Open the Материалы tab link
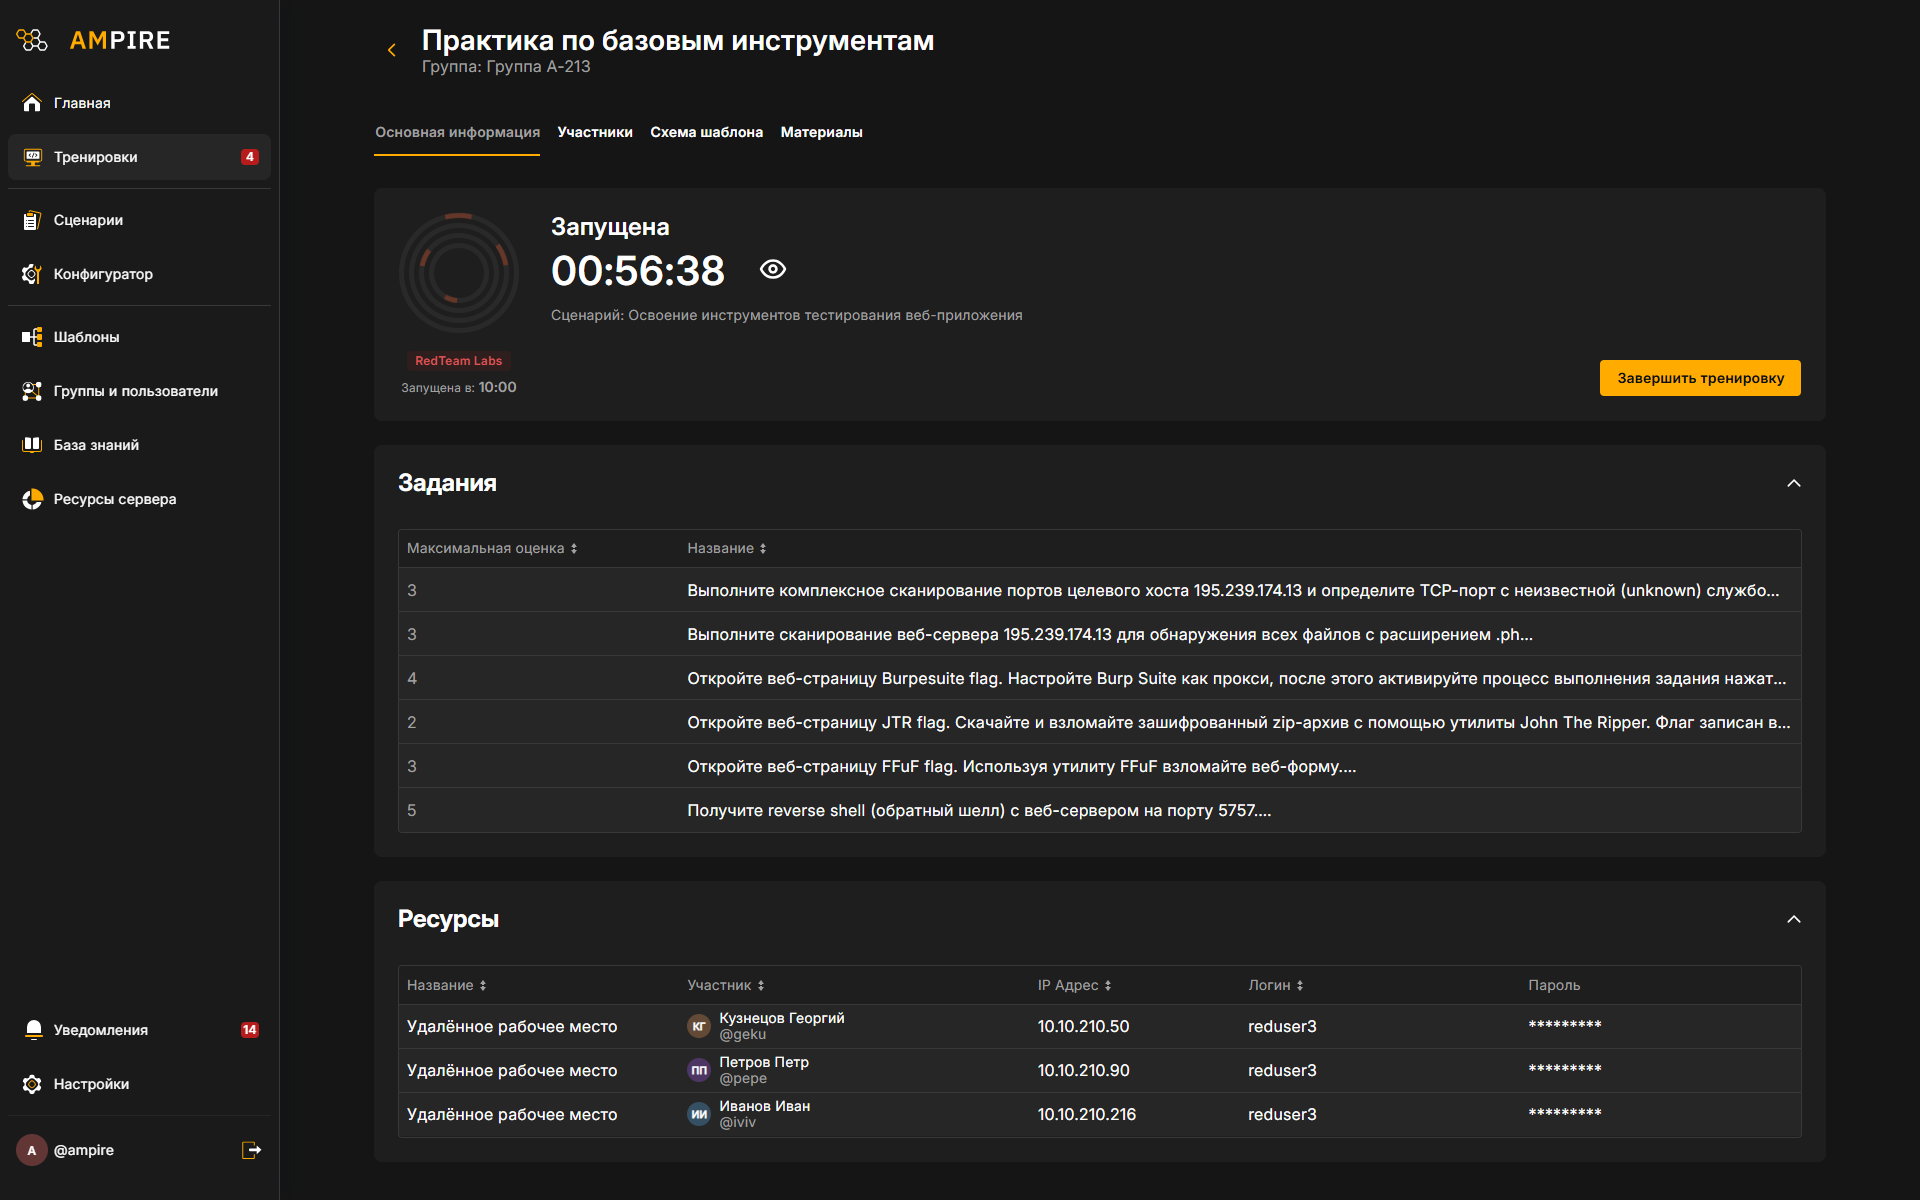The width and height of the screenshot is (1920, 1200). [x=821, y=131]
